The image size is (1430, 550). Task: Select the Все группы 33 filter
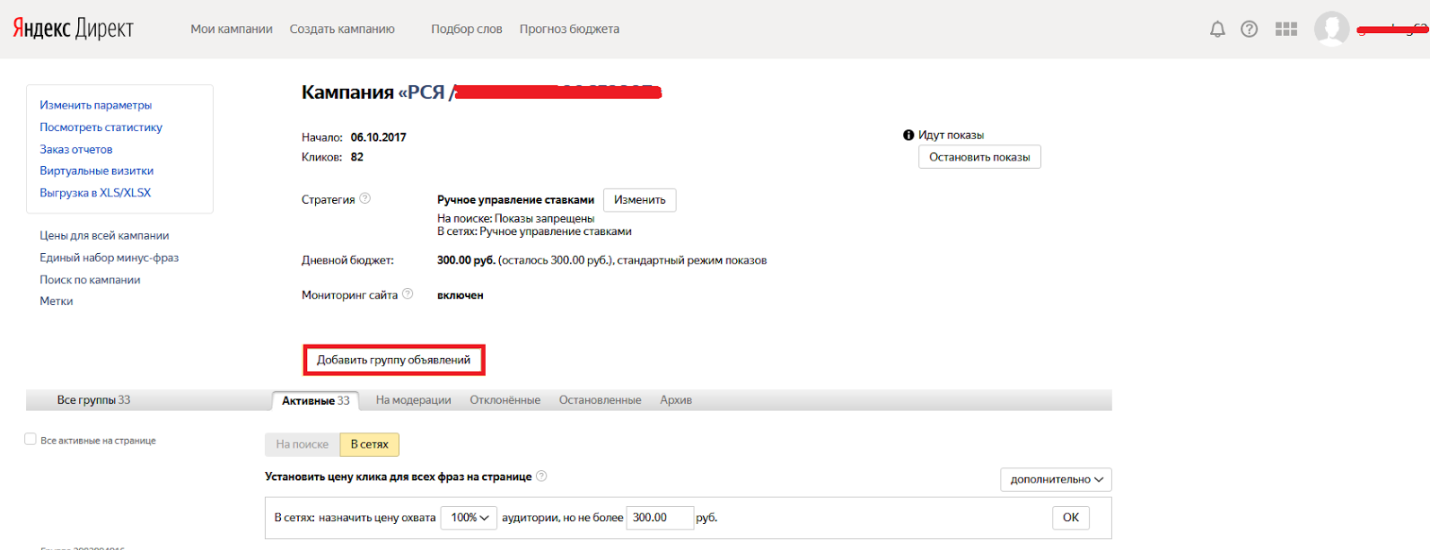click(94, 400)
